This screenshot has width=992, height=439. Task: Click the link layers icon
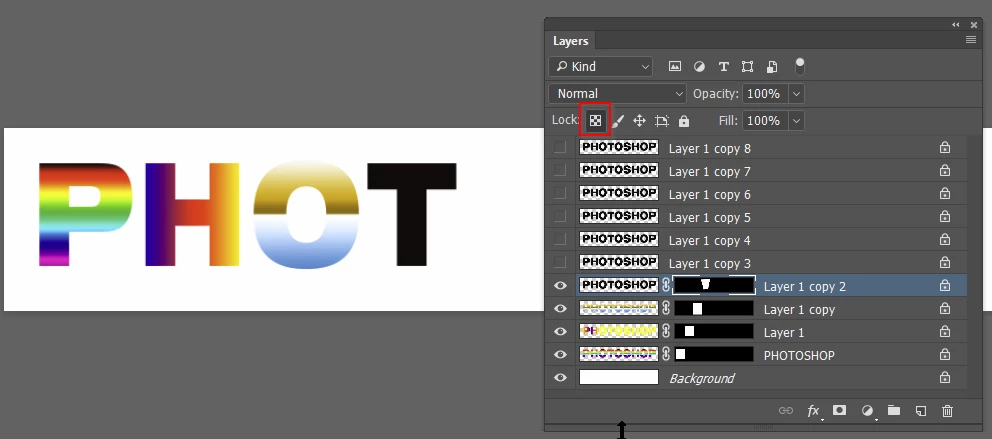point(786,411)
